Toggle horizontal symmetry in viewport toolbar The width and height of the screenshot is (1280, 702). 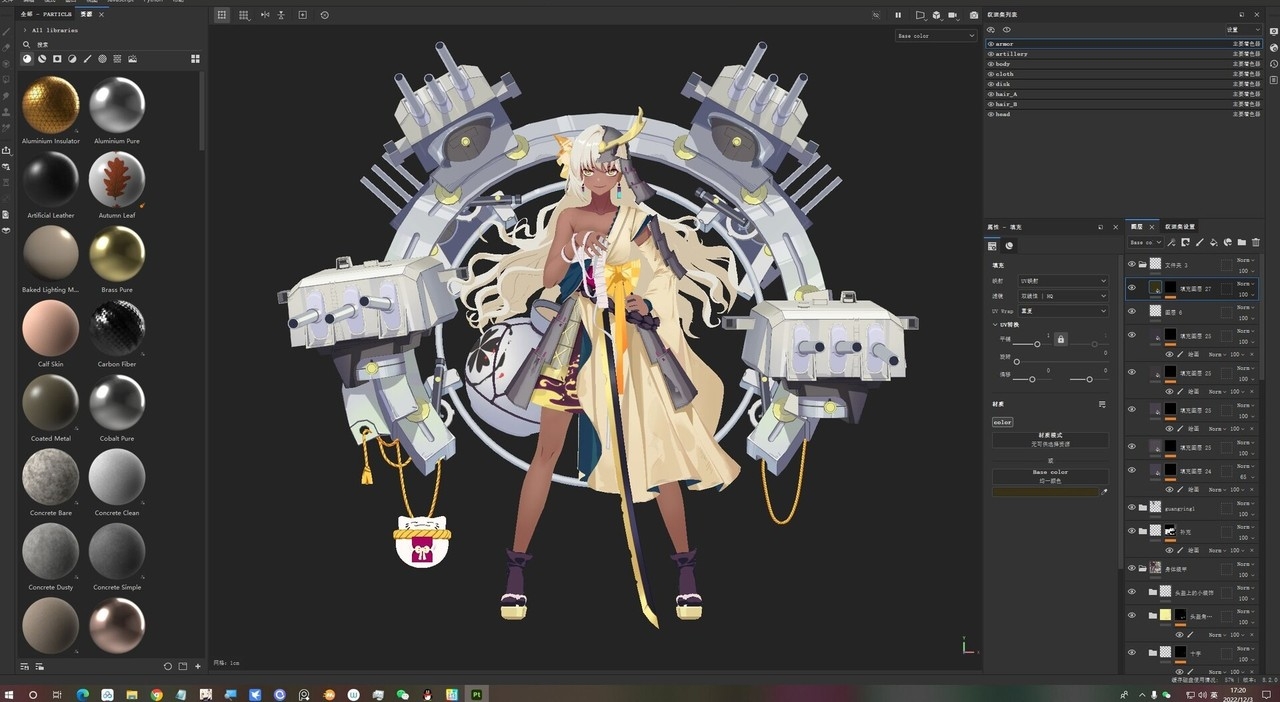click(x=265, y=15)
